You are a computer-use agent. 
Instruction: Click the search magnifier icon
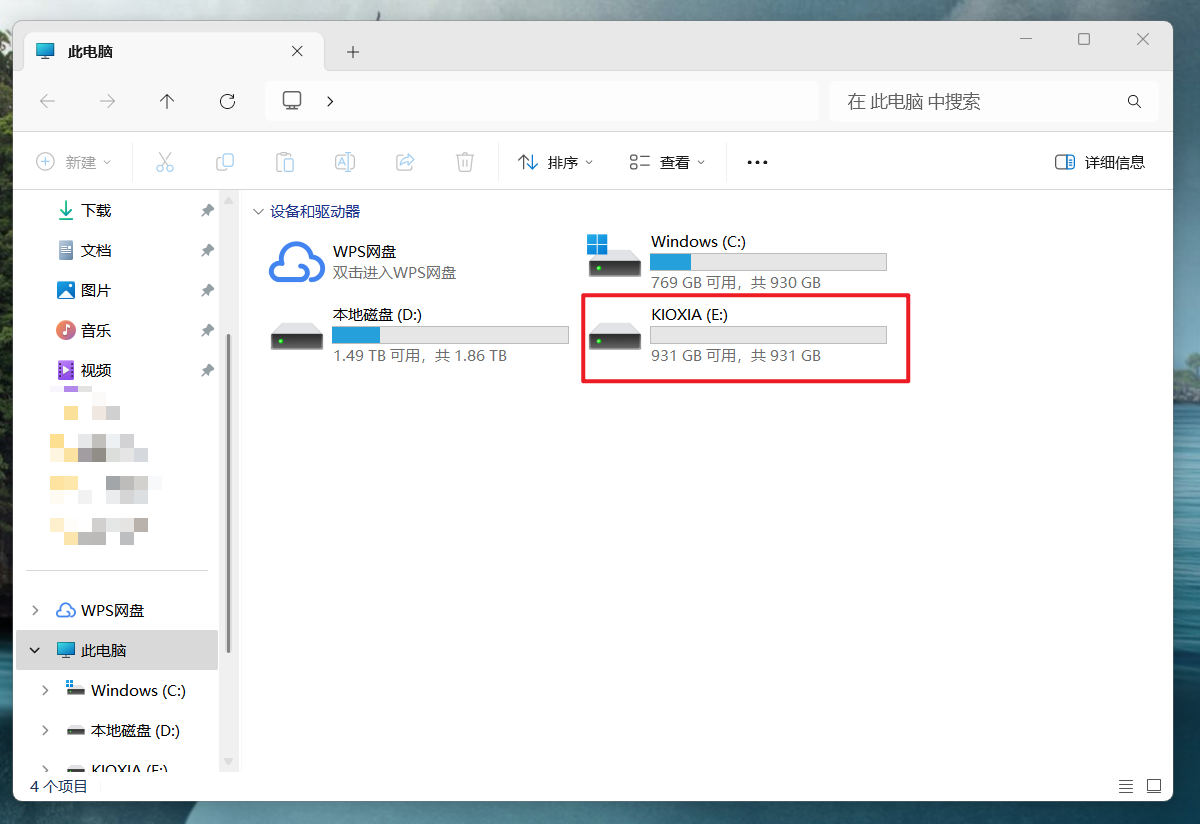pos(1134,102)
